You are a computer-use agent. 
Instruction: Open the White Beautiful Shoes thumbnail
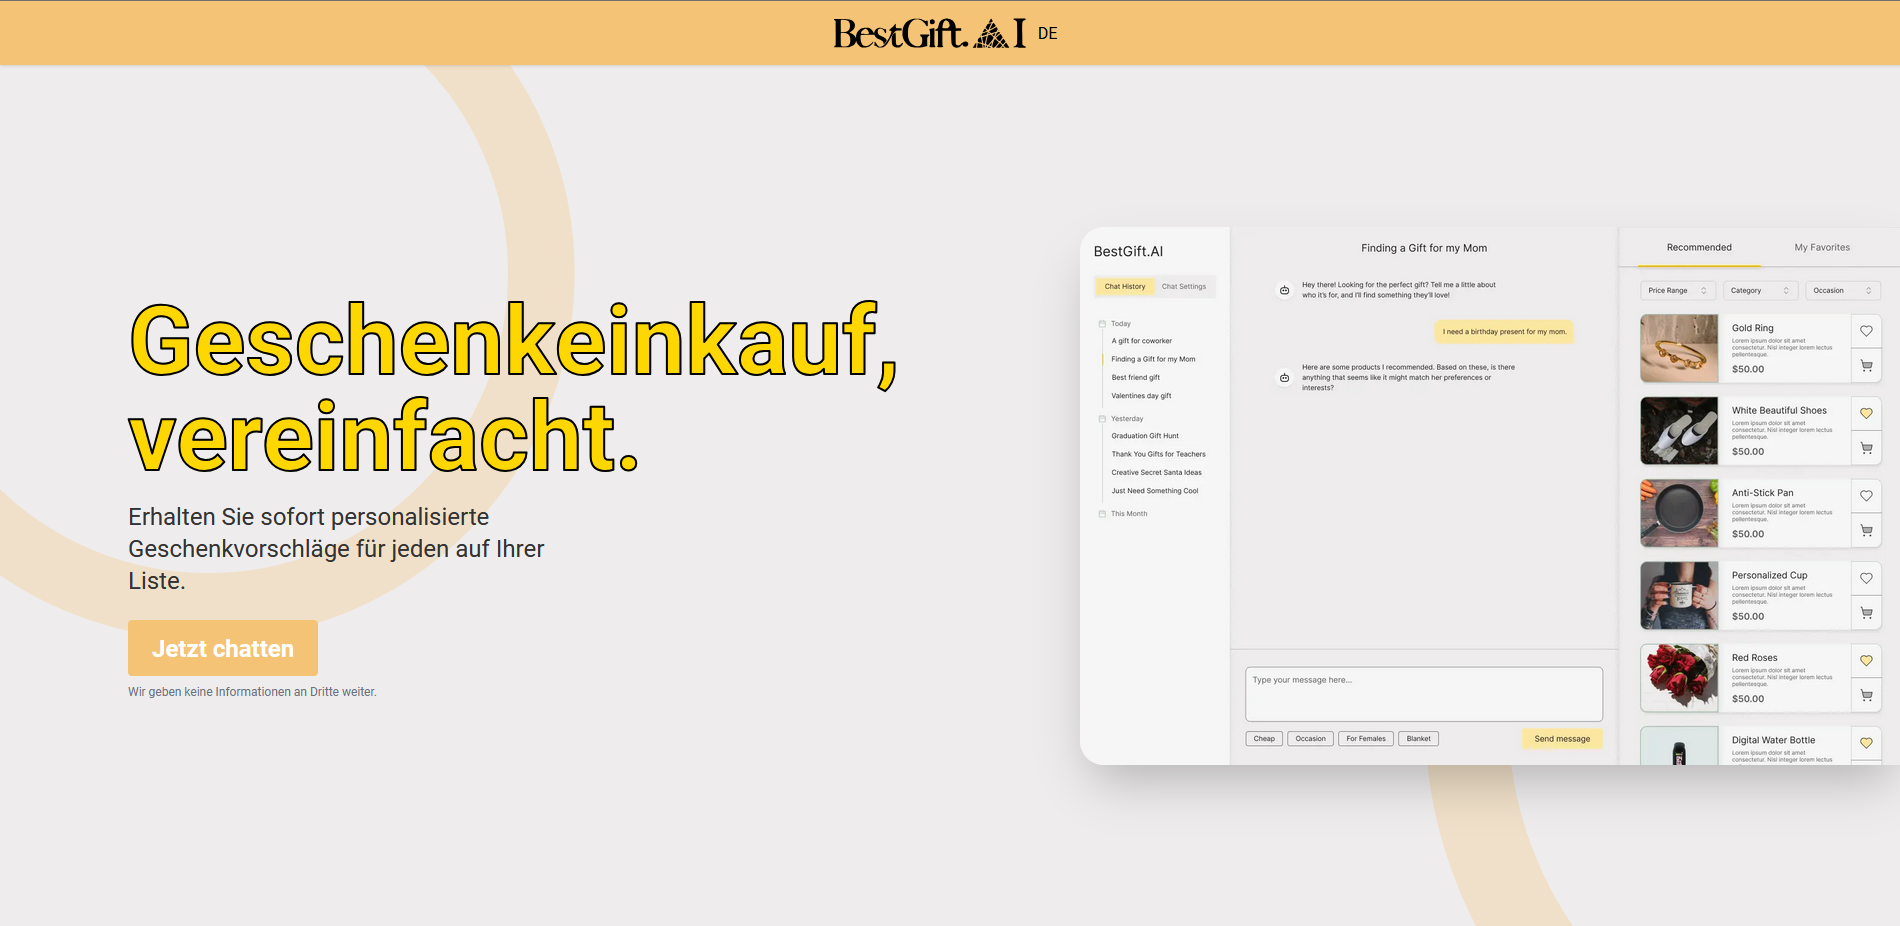coord(1679,431)
